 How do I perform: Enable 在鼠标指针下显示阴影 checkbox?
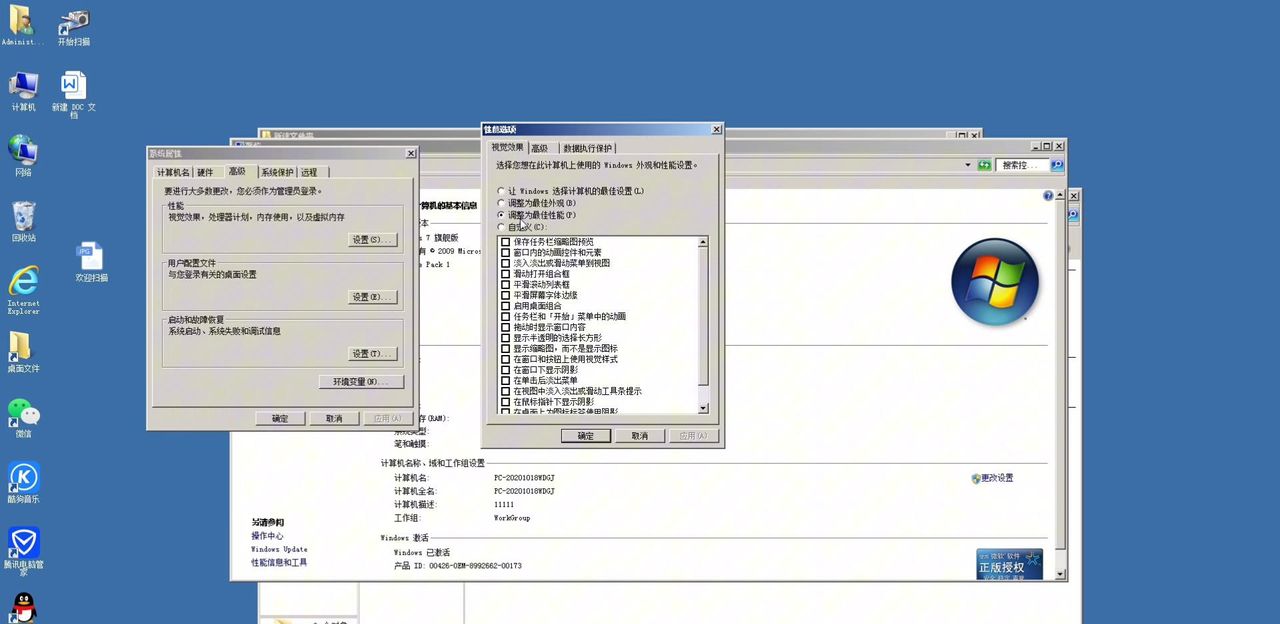click(506, 402)
